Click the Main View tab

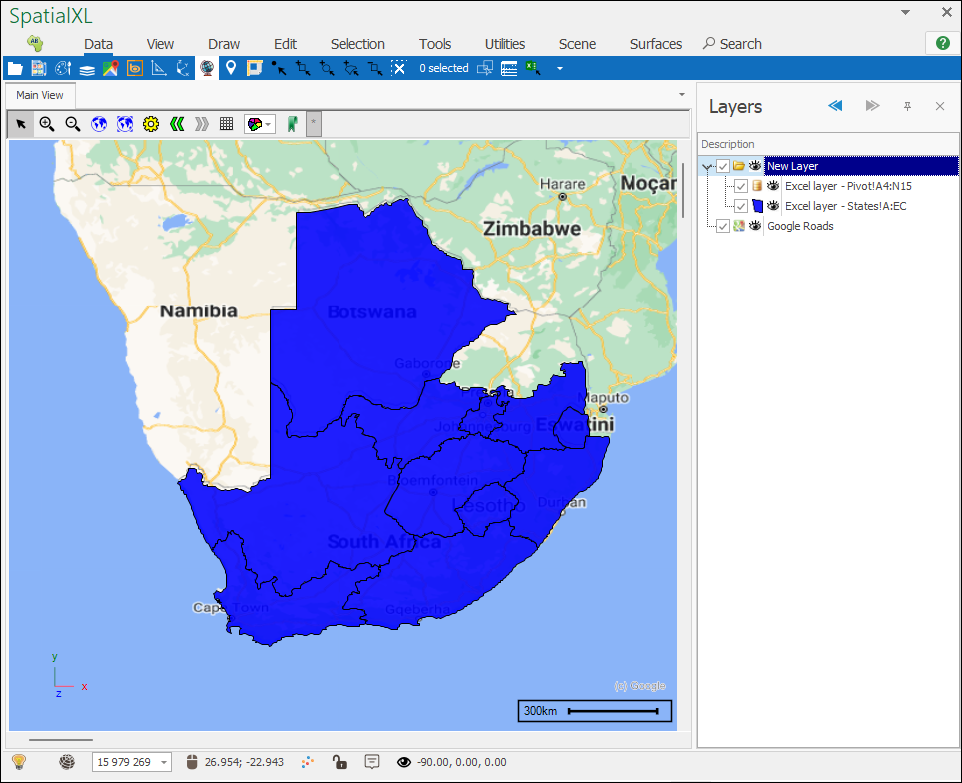(40, 95)
